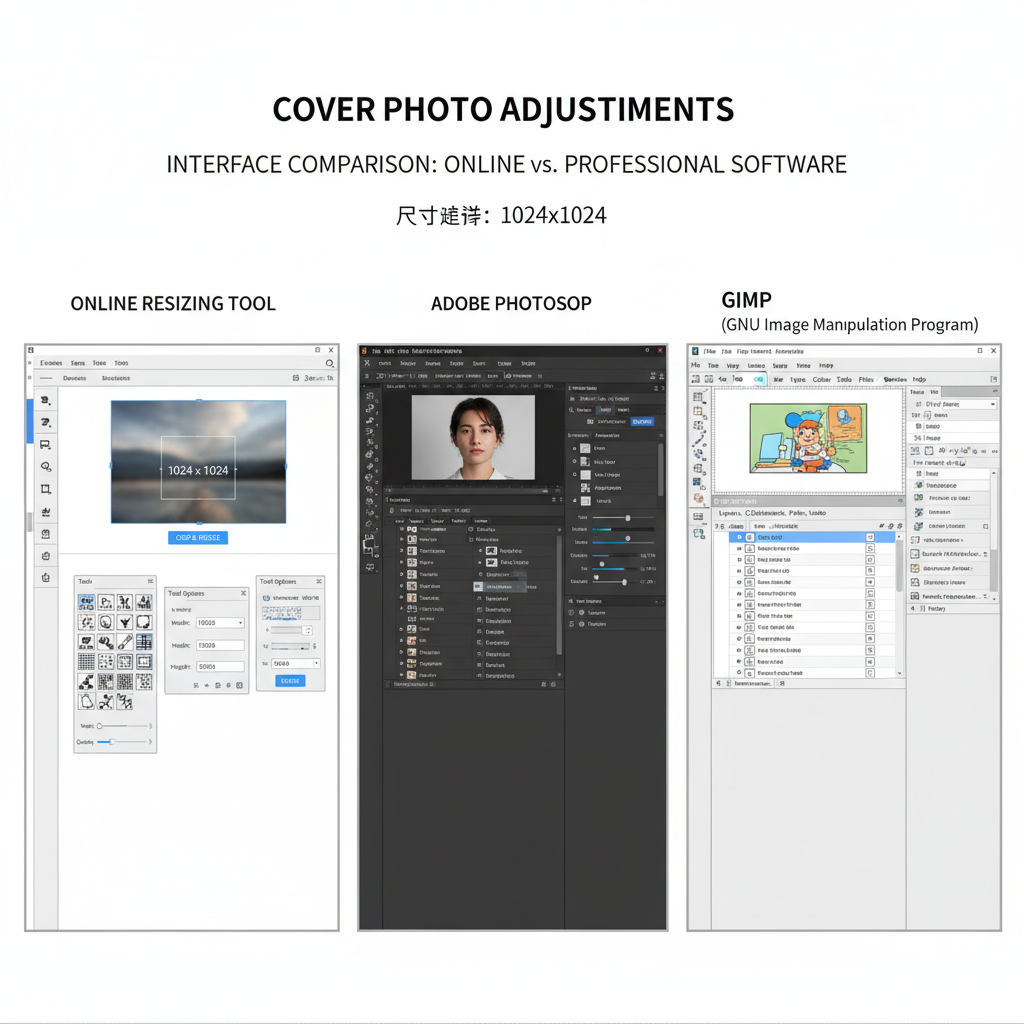1024x1024 pixels.
Task: GIMP: open the Viey menu in top bar
Action: point(733,366)
